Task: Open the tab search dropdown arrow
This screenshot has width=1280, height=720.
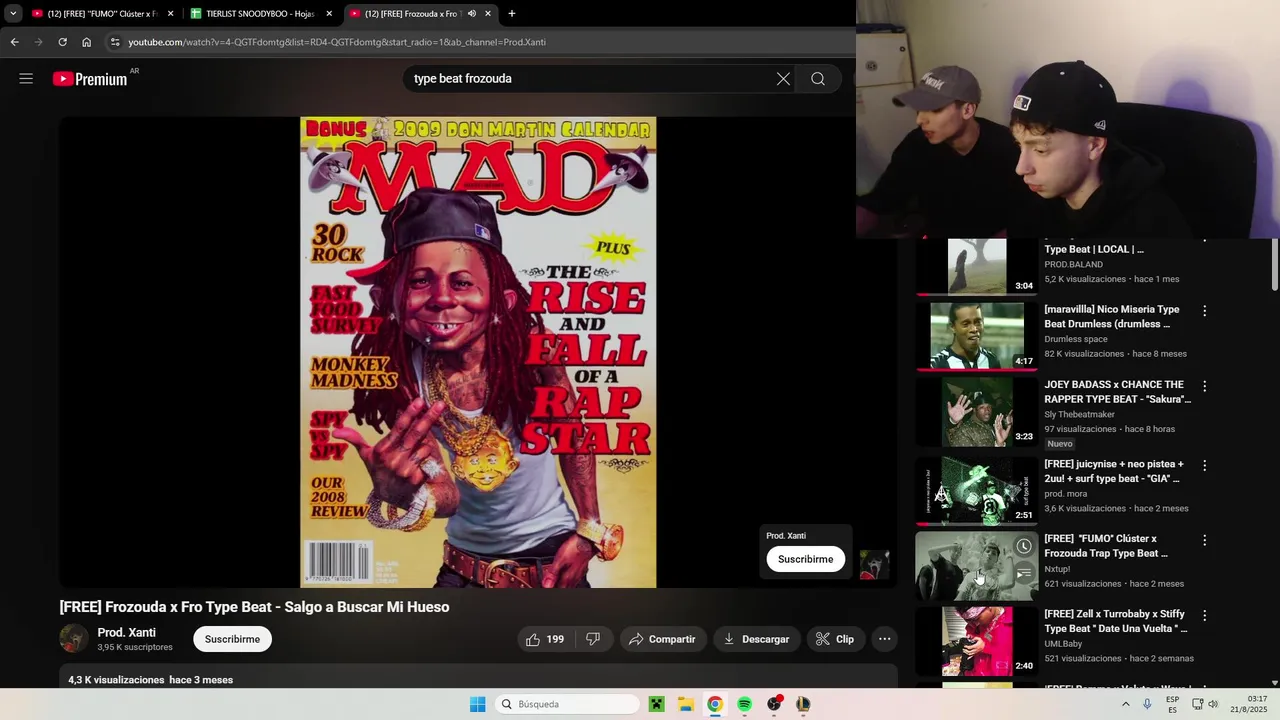Action: (x=13, y=14)
